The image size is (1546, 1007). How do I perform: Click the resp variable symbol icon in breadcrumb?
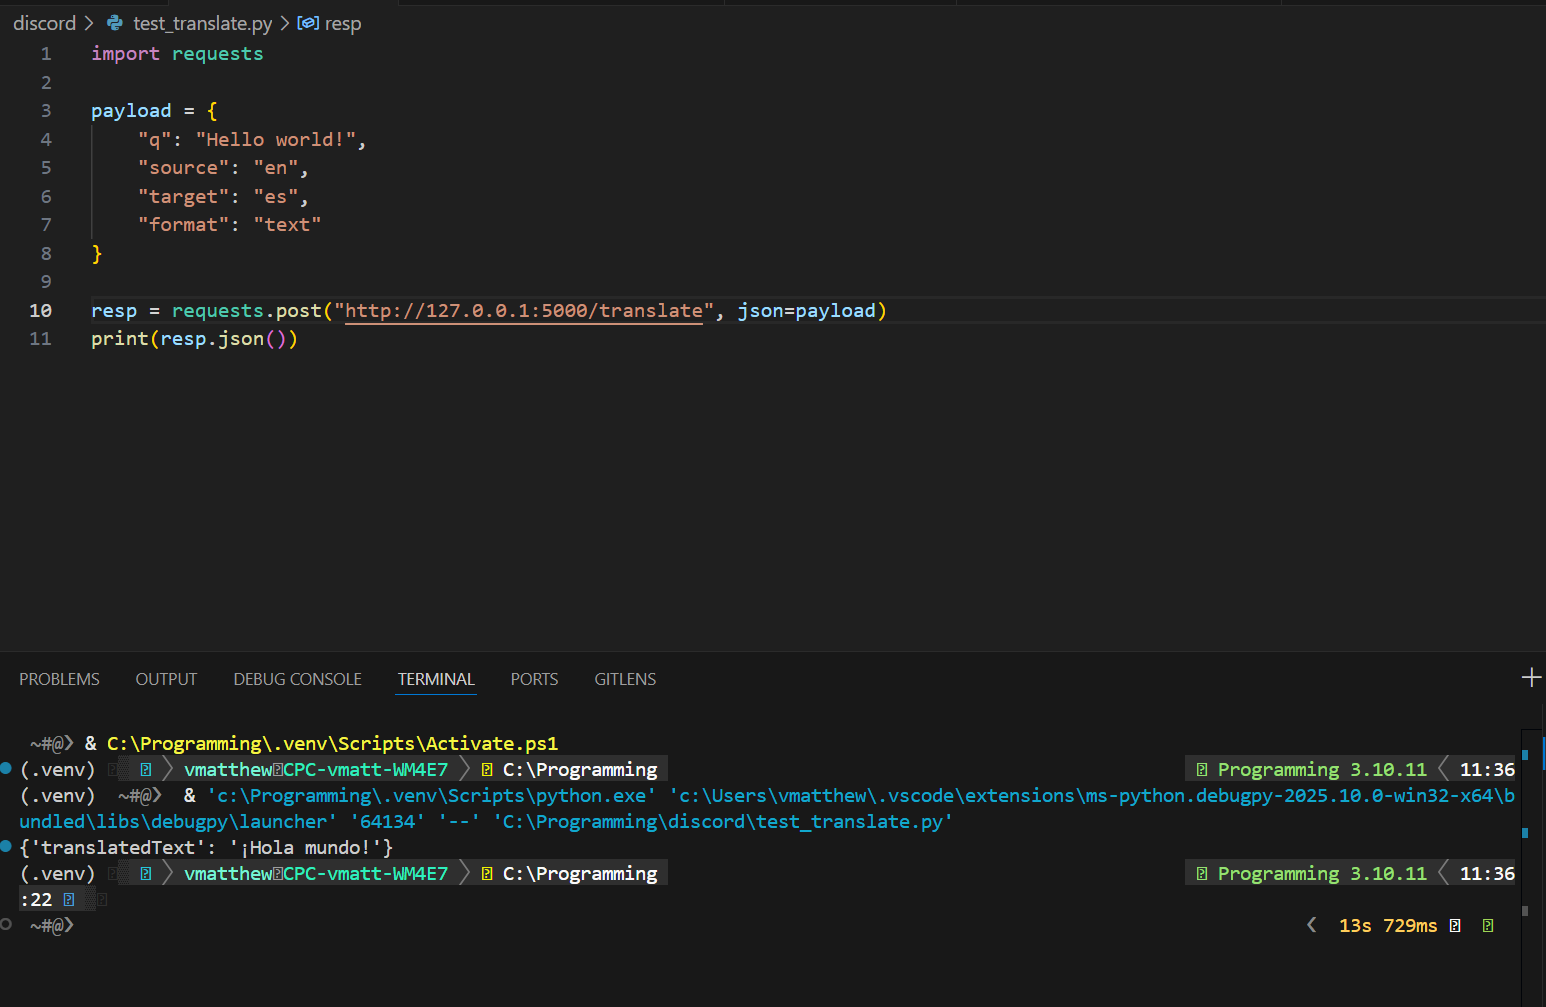click(308, 23)
